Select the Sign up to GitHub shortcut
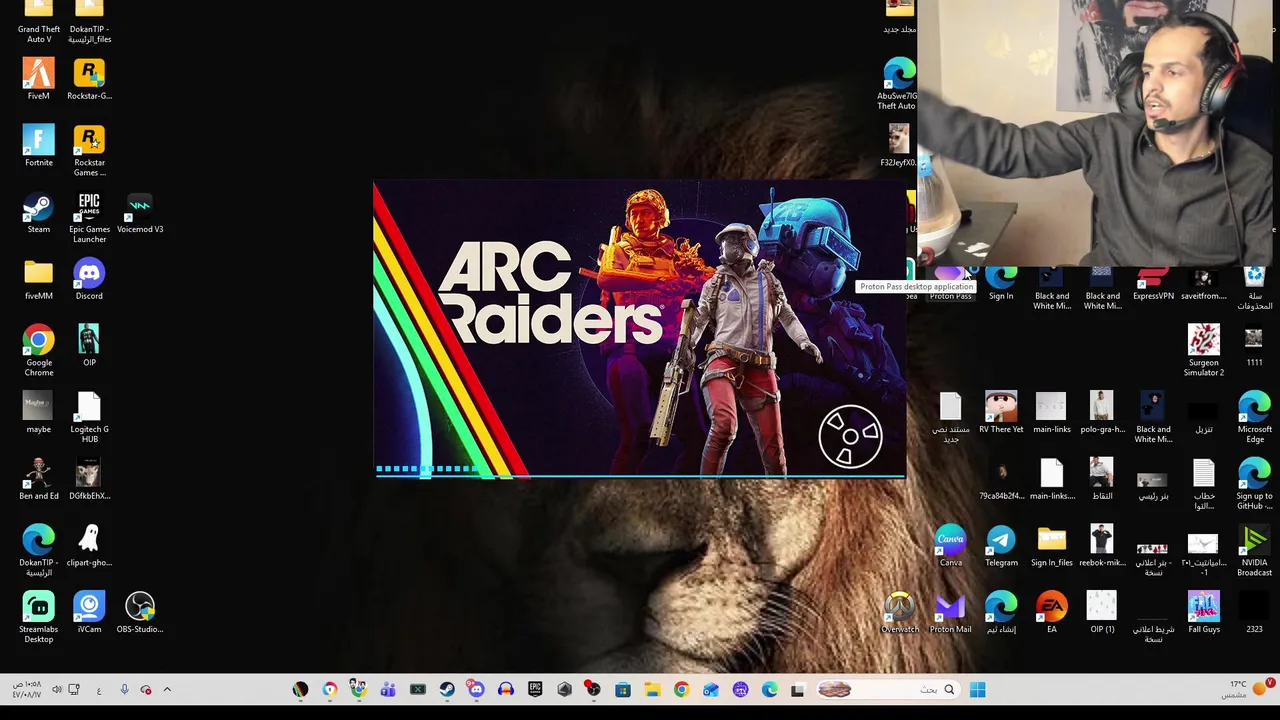The width and height of the screenshot is (1280, 720). point(1254,484)
